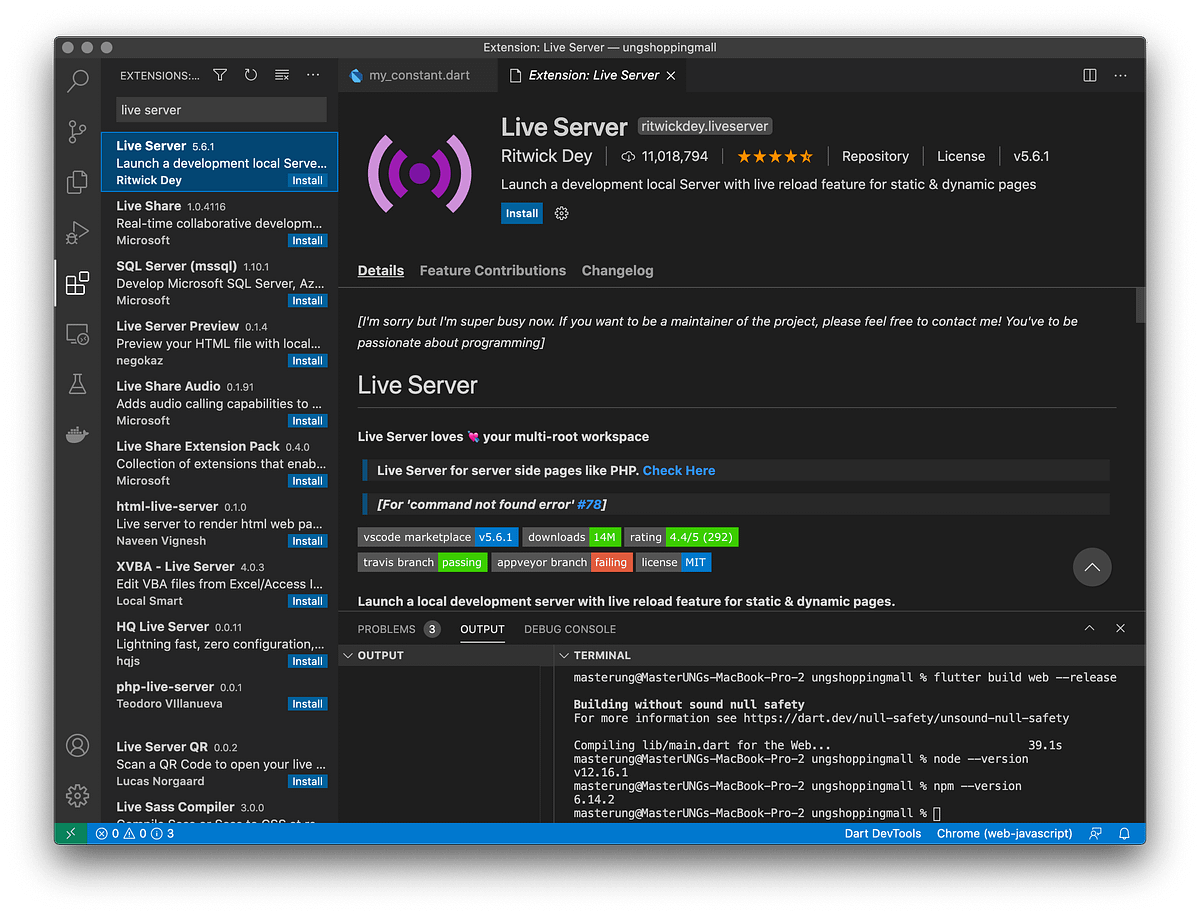Open the settings gear beside the Install button
This screenshot has width=1200, height=916.
point(561,213)
